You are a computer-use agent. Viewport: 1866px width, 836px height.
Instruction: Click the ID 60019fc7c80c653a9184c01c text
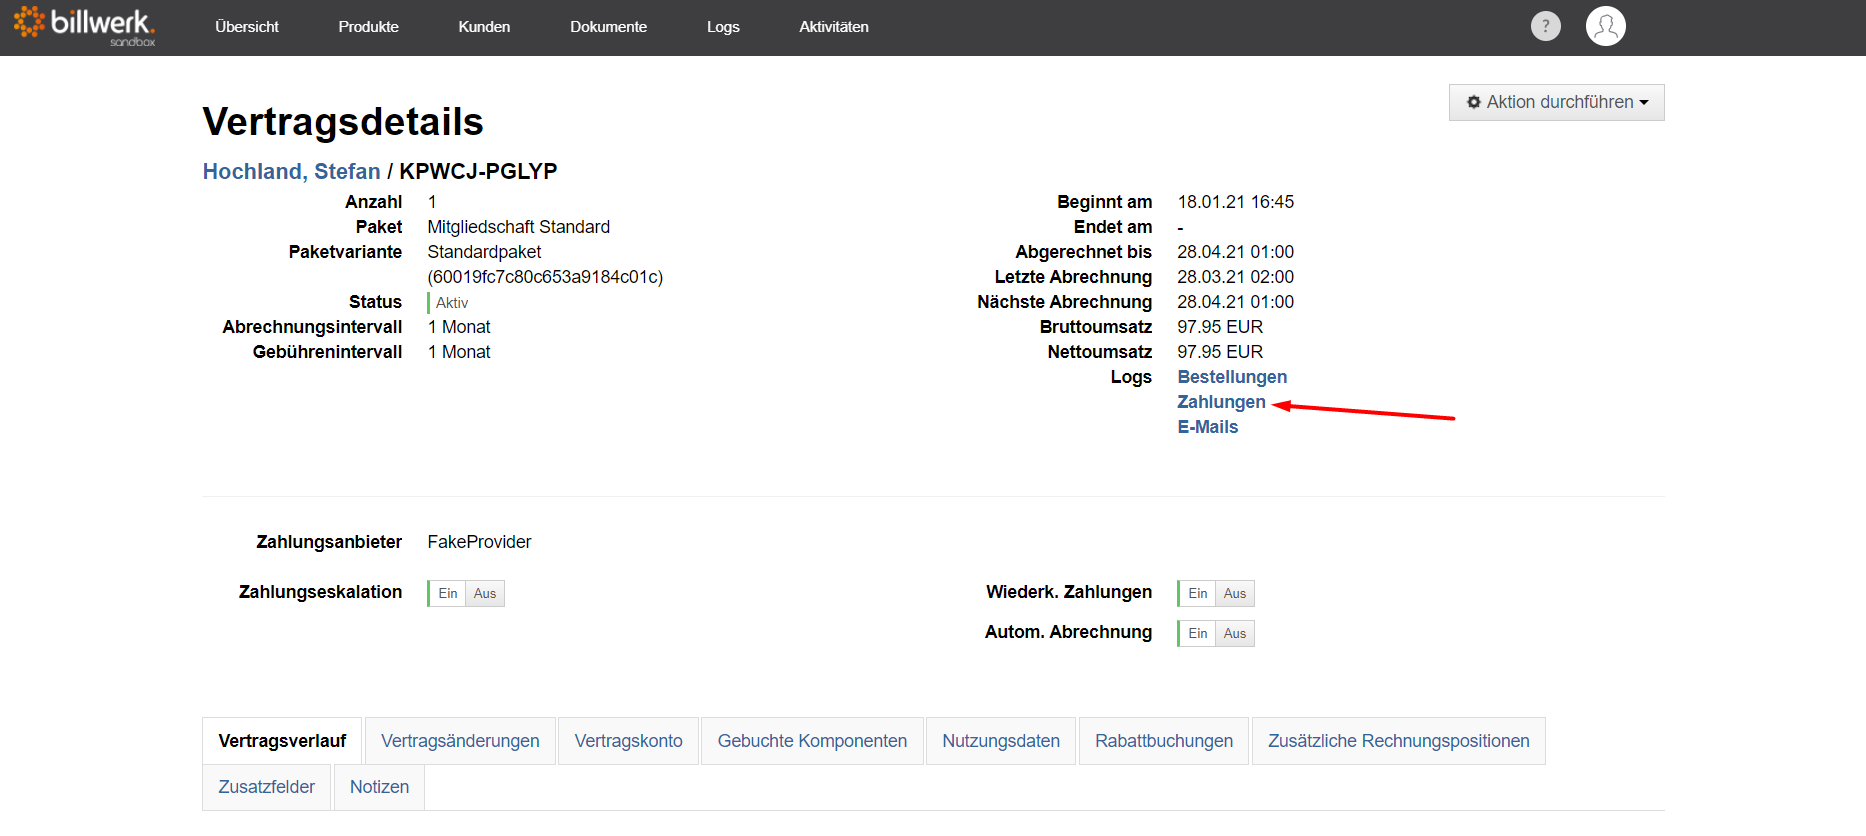pos(545,277)
